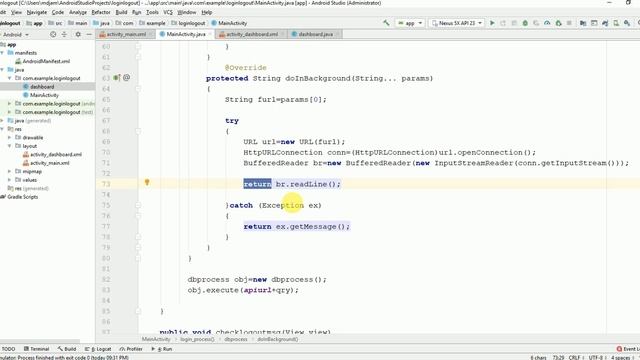Open the VCS menu

[x=167, y=12]
